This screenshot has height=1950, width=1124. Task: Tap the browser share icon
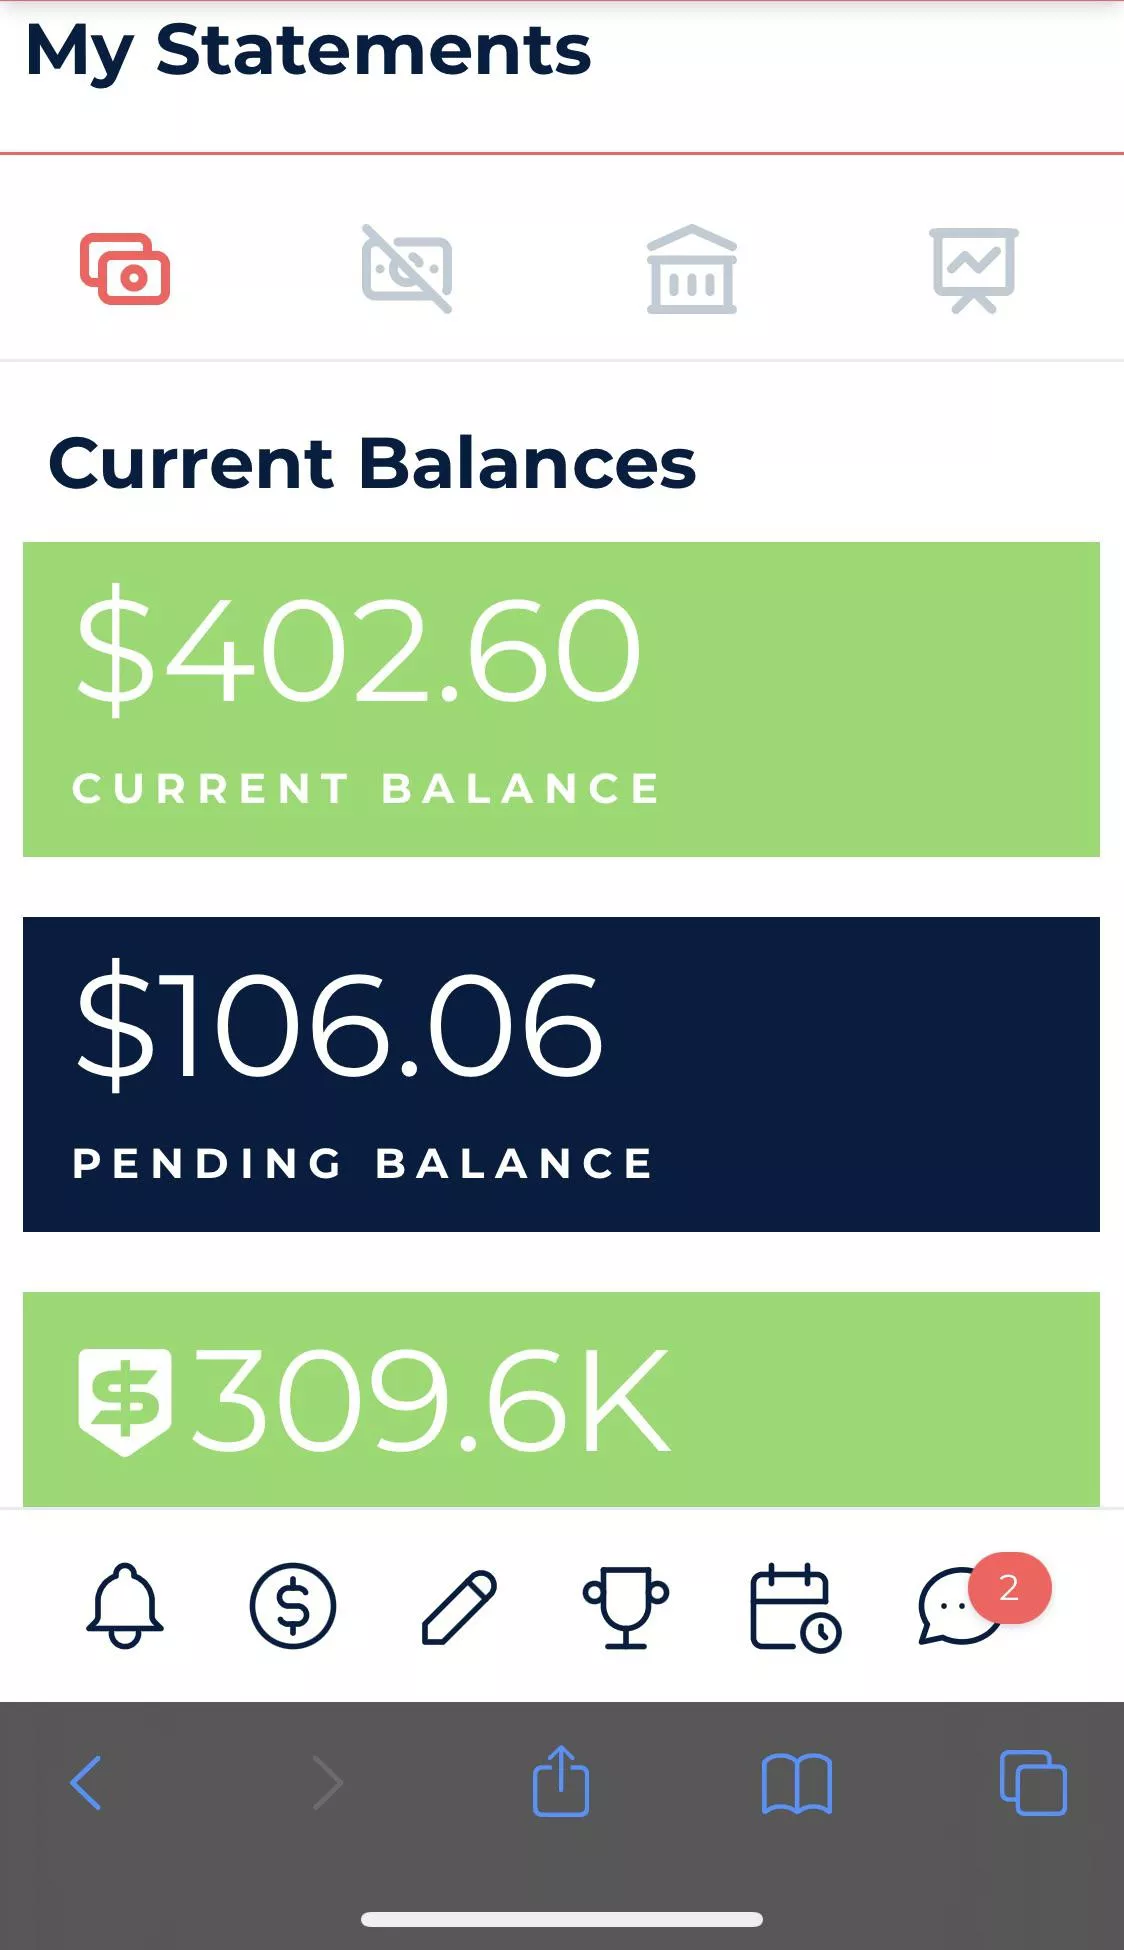pos(561,1781)
